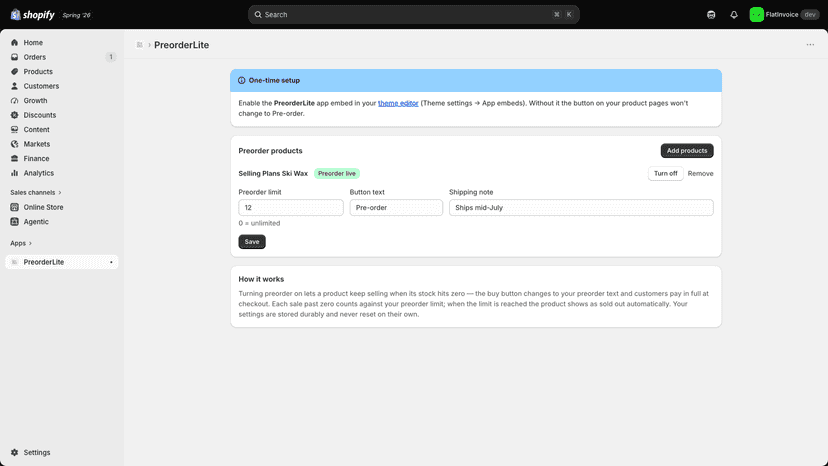Click the FlatInvoice green avatar
The height and width of the screenshot is (466, 828).
(x=756, y=15)
